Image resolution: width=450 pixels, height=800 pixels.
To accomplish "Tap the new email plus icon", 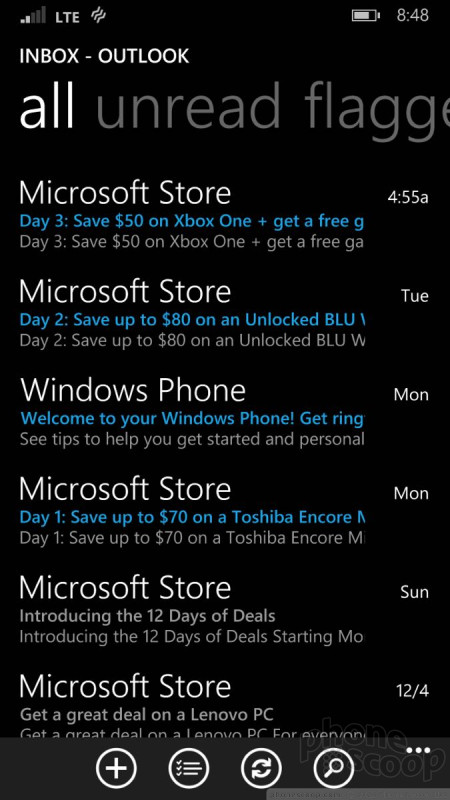I will pos(116,768).
